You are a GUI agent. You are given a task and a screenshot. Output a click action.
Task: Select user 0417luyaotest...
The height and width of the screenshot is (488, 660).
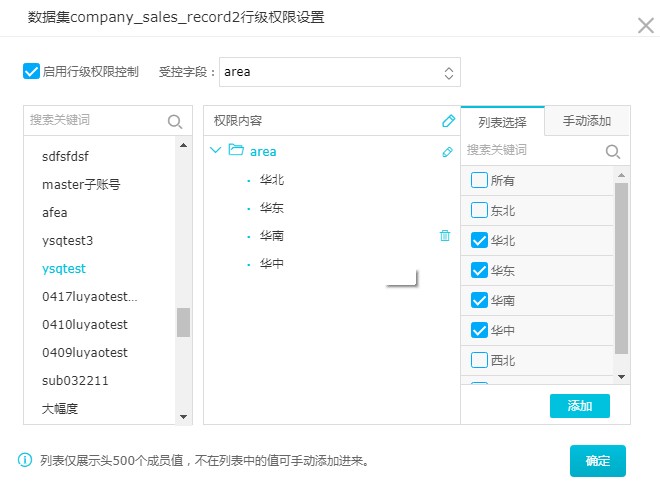coord(90,296)
